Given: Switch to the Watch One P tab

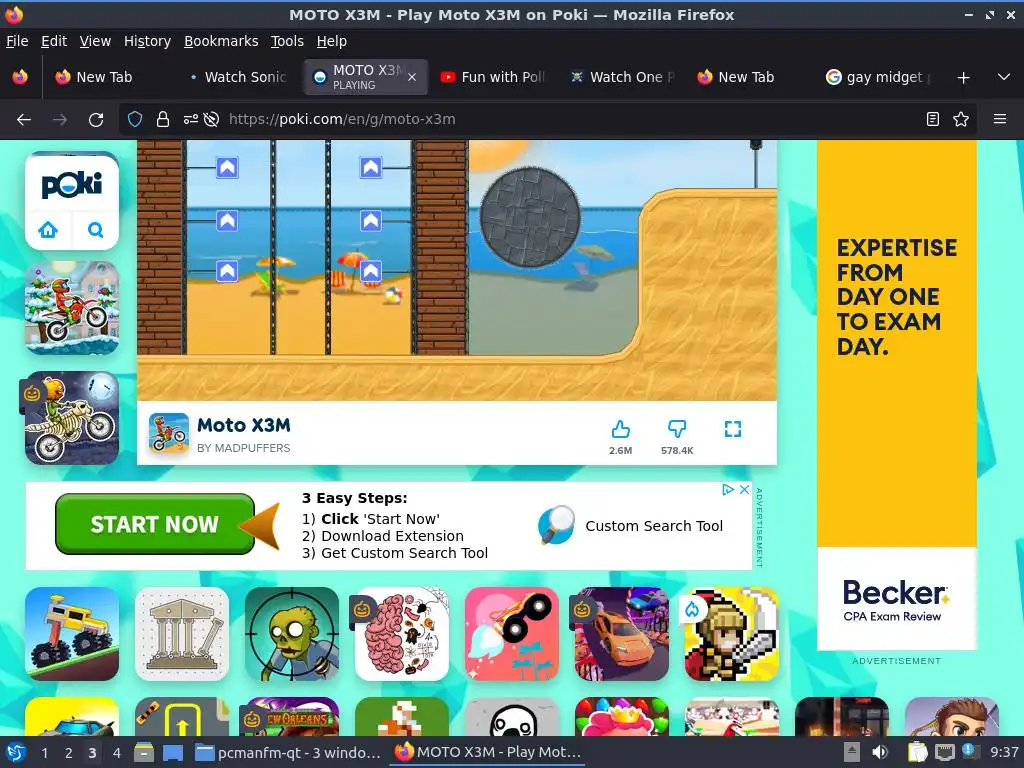Looking at the screenshot, I should [622, 77].
